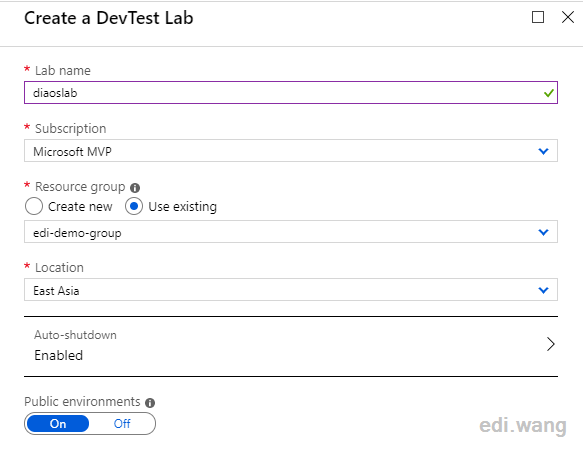Click the Create new label text
The width and height of the screenshot is (583, 452).
(80, 207)
